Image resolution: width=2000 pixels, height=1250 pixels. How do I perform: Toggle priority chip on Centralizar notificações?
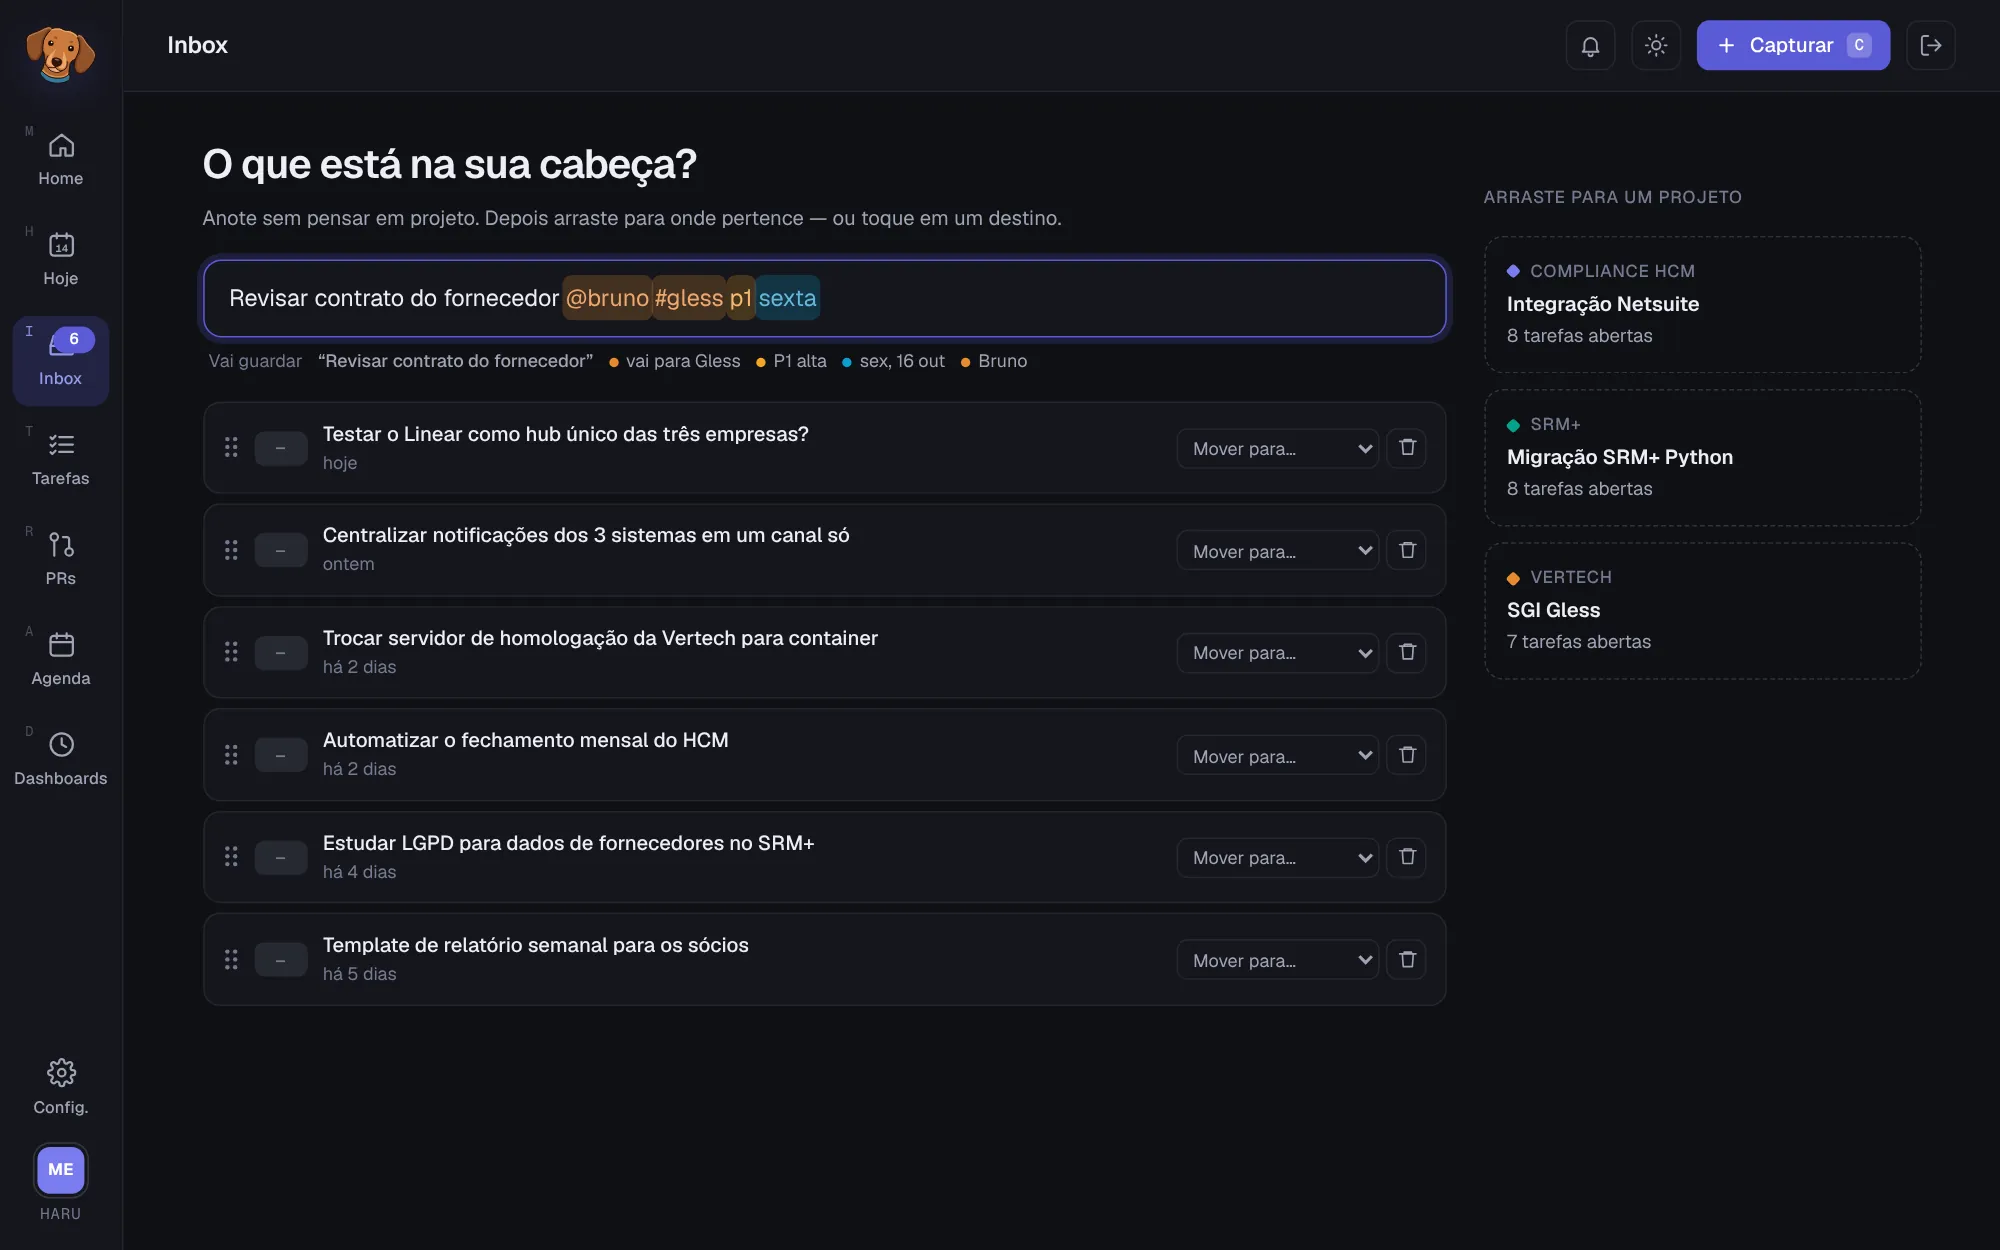[281, 550]
